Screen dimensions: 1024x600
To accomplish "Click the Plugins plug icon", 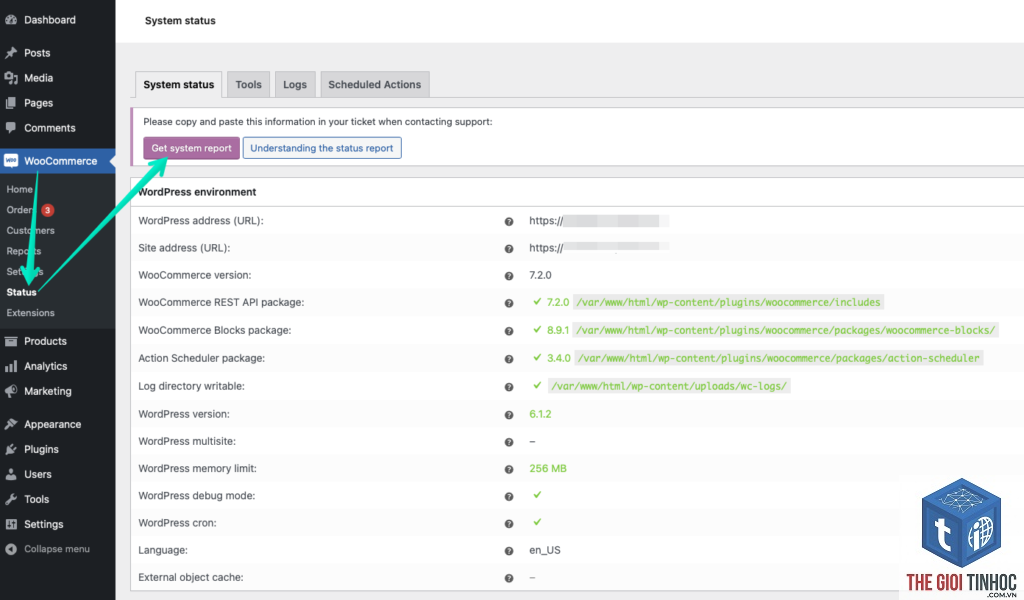I will 10,449.
